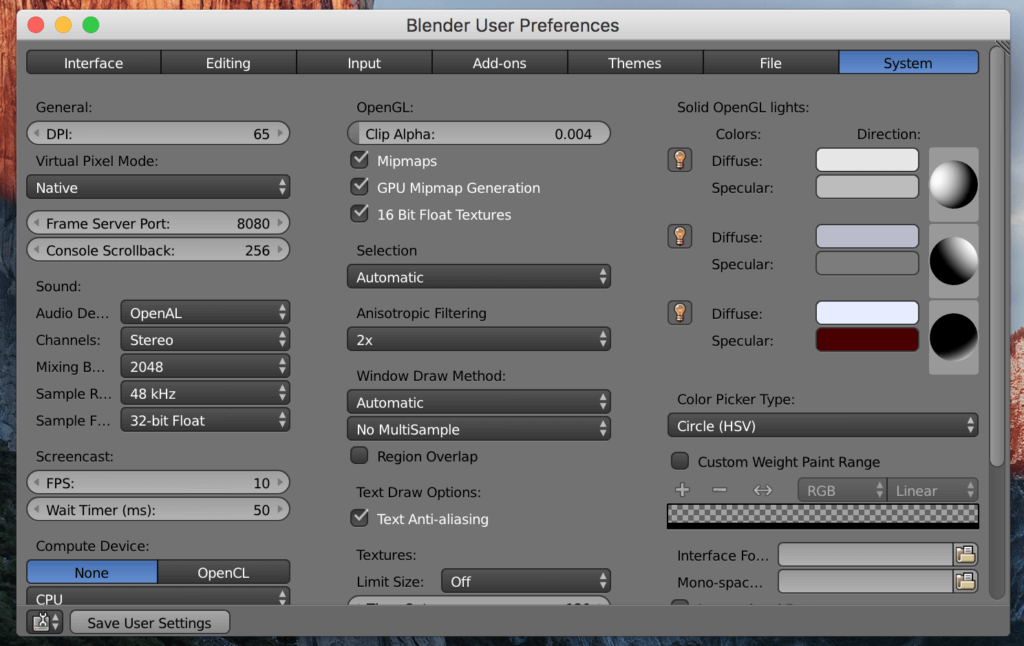Toggle the first solid OpenGL light bulb

(679, 160)
